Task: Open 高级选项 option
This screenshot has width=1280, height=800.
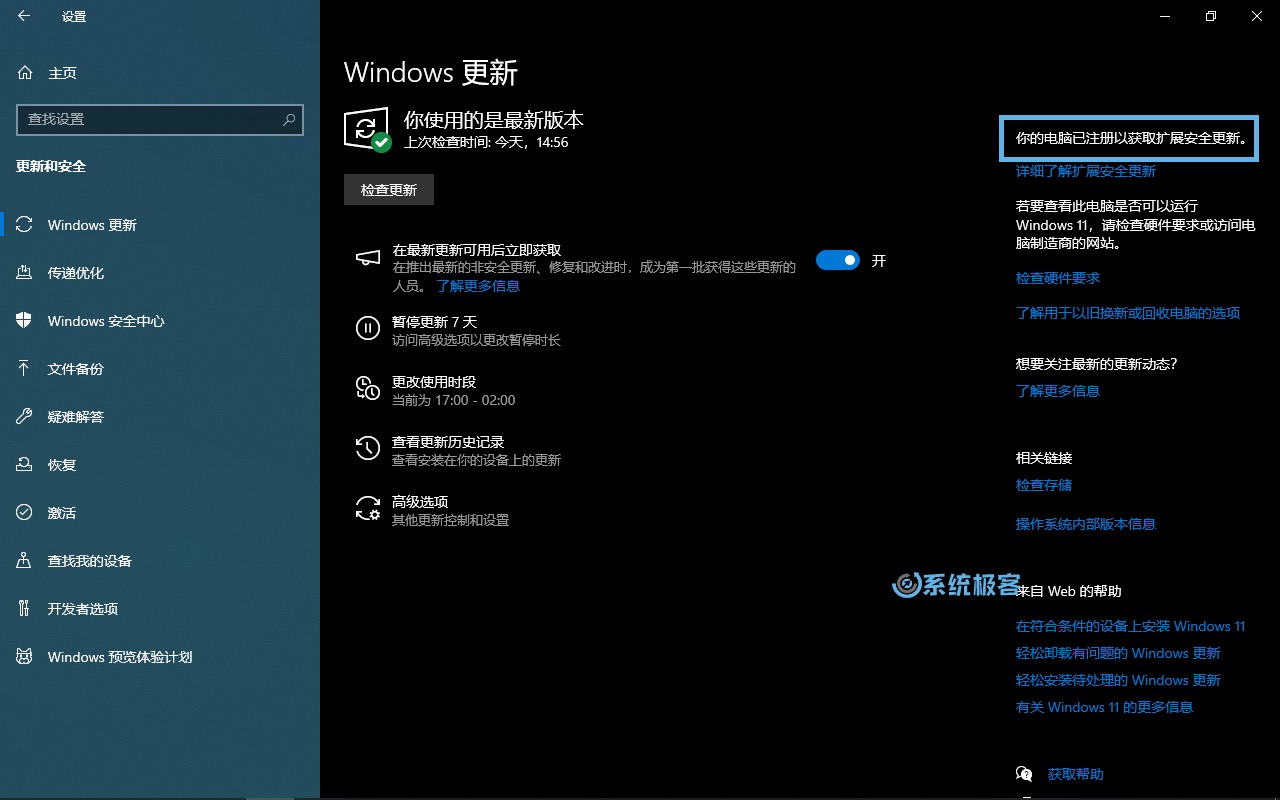Action: coord(420,502)
